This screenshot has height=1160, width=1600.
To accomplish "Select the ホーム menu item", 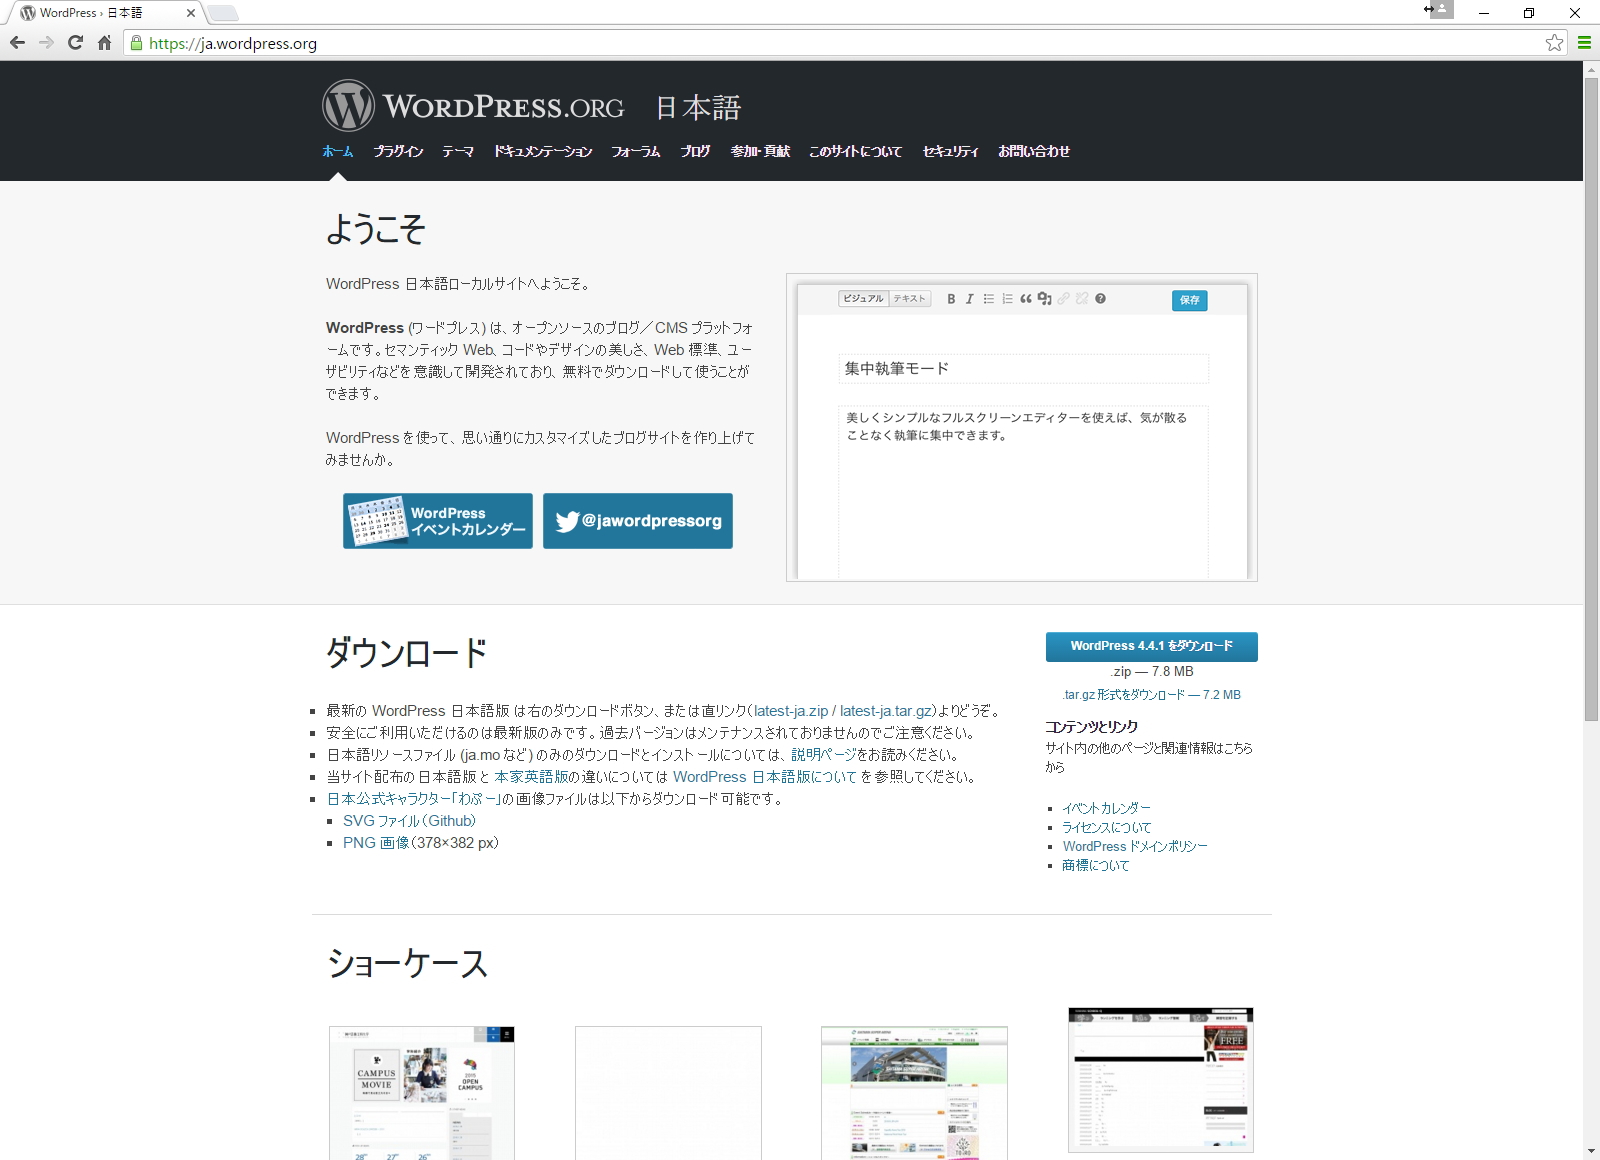I will [338, 152].
